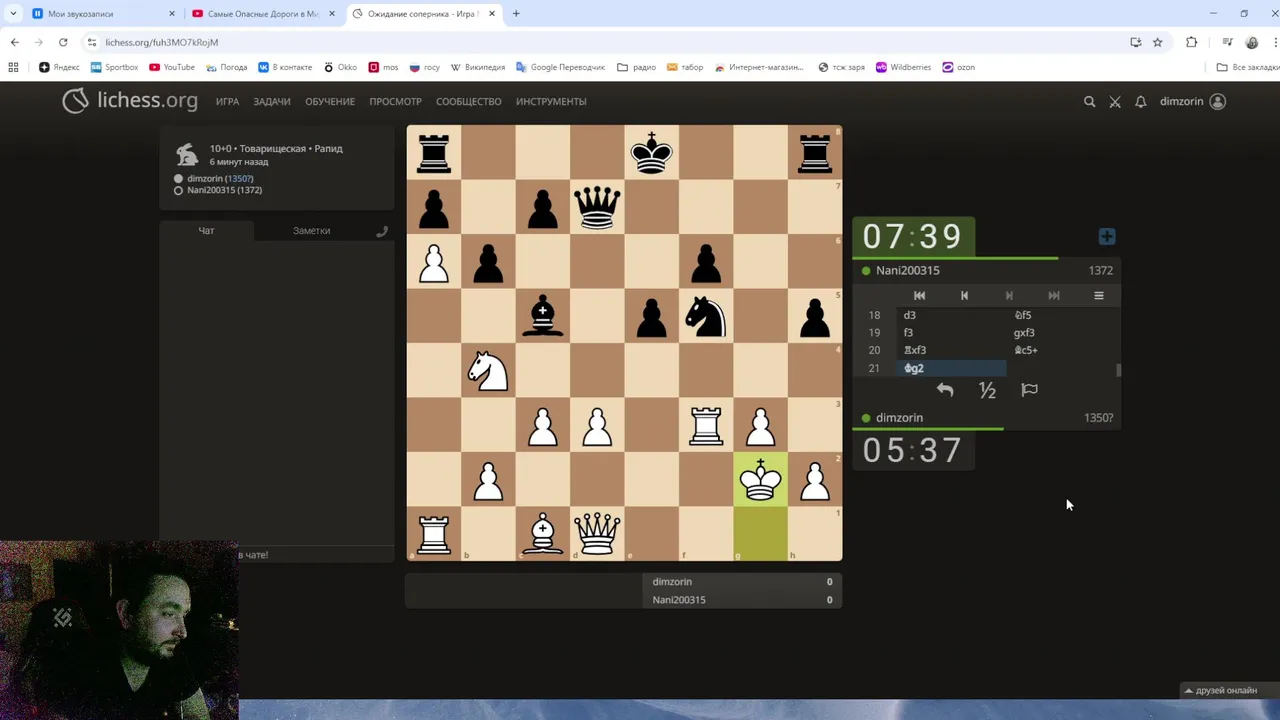
Task: Click dimzorin name below move list
Action: point(899,417)
